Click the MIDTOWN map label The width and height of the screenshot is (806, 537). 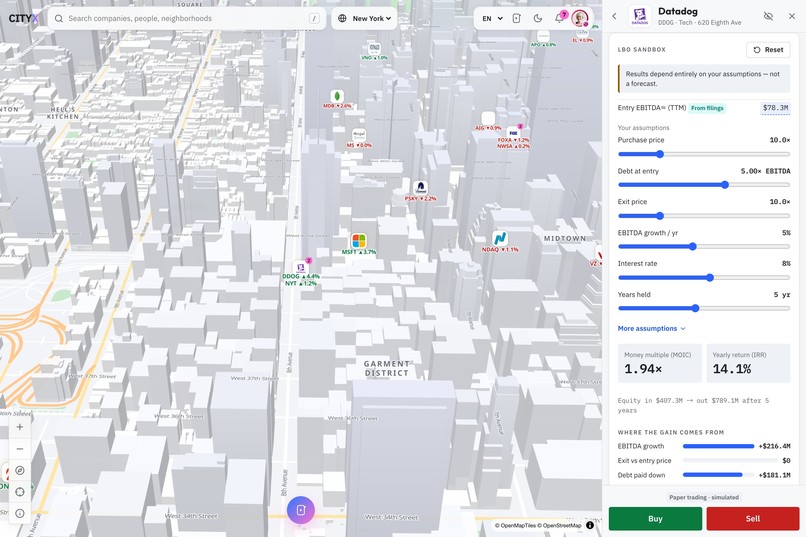point(564,238)
